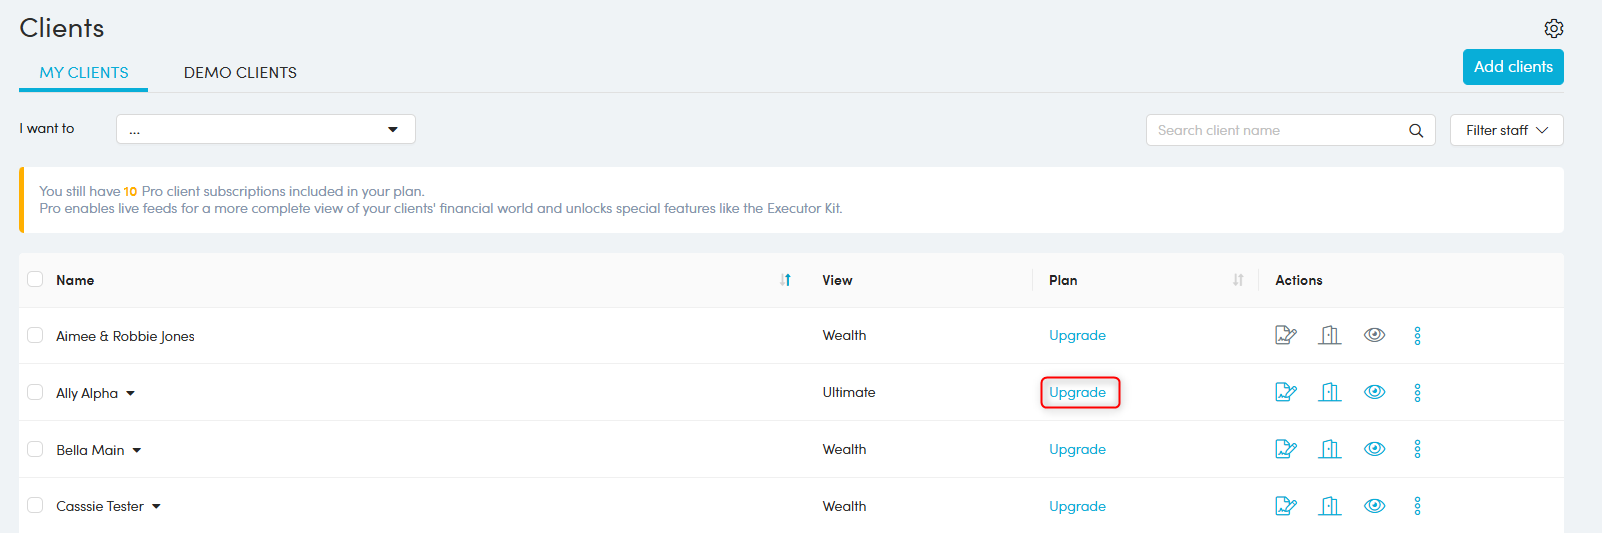Expand the Filter staff dropdown
Viewport: 1602px width, 533px height.
(x=1506, y=130)
